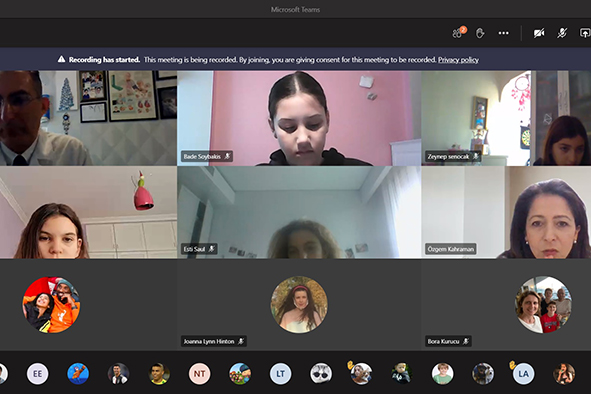This screenshot has height=394, width=591.
Task: Click Bora Kurucu family avatar
Action: coord(543,305)
